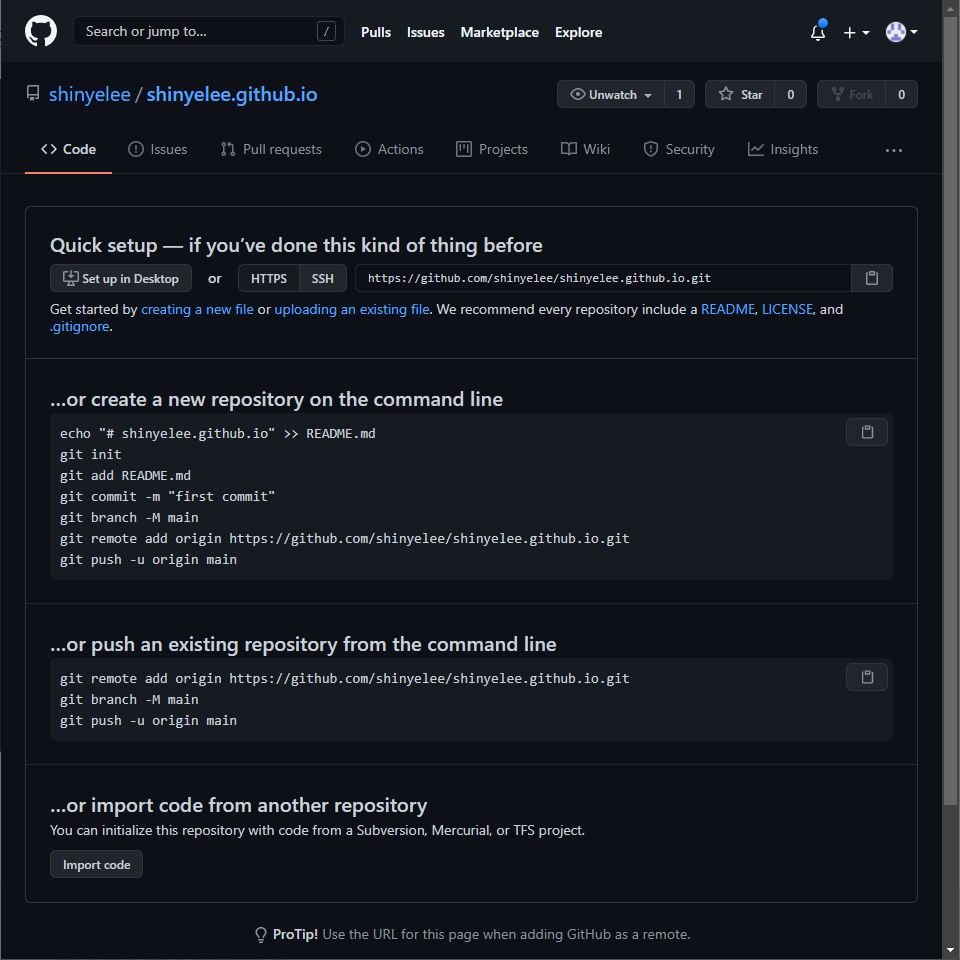960x960 pixels.
Task: Click the ProTip lightbulb icon
Action: click(261, 934)
